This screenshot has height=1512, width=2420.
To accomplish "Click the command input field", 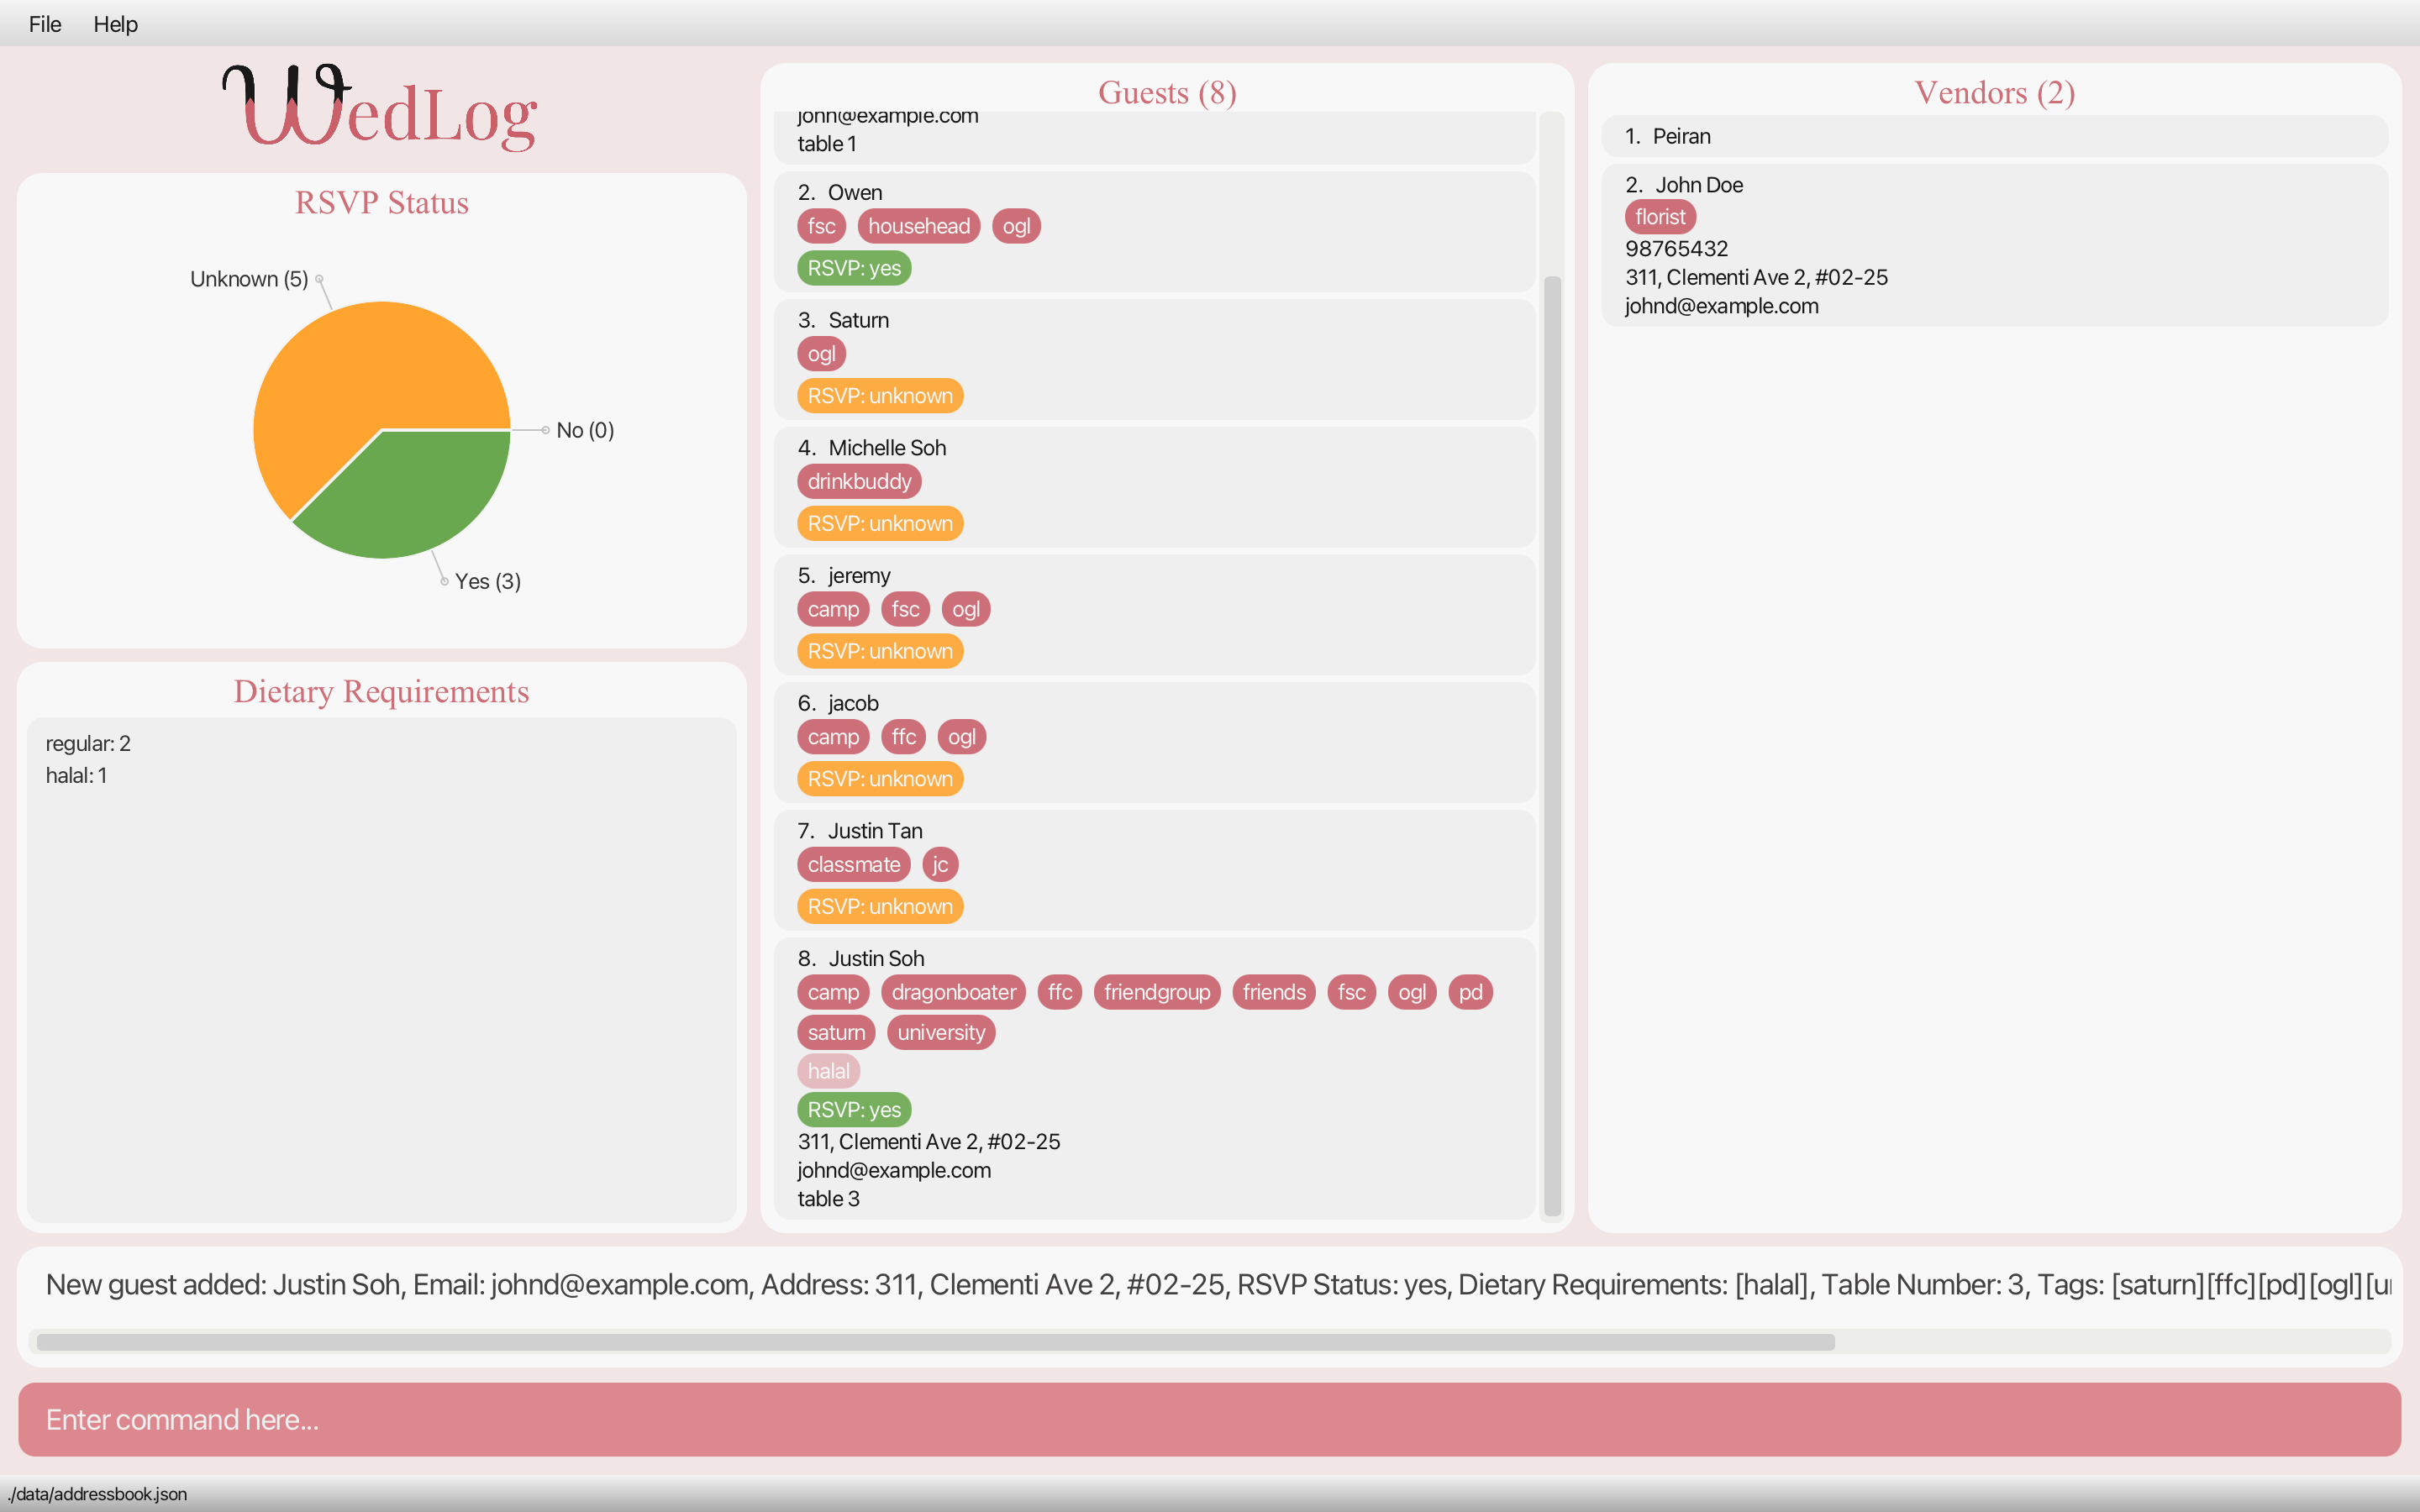I will click(x=1208, y=1419).
